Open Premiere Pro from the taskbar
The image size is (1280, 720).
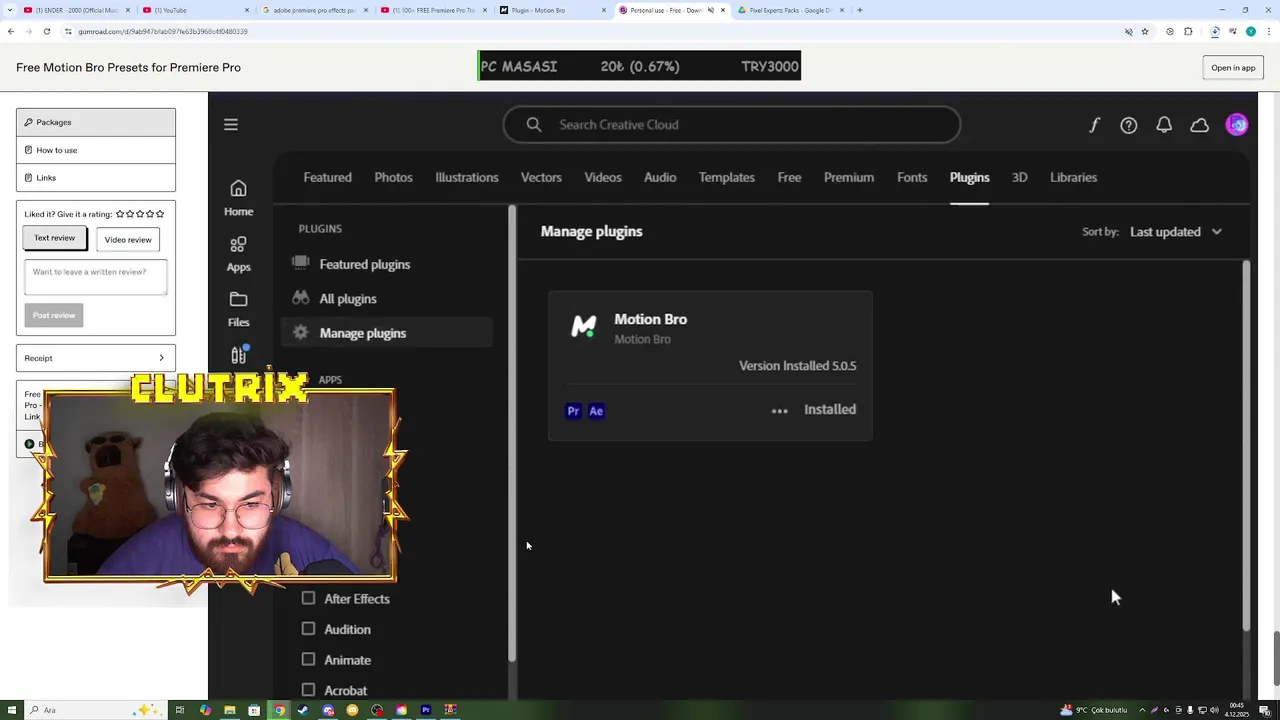(x=426, y=710)
